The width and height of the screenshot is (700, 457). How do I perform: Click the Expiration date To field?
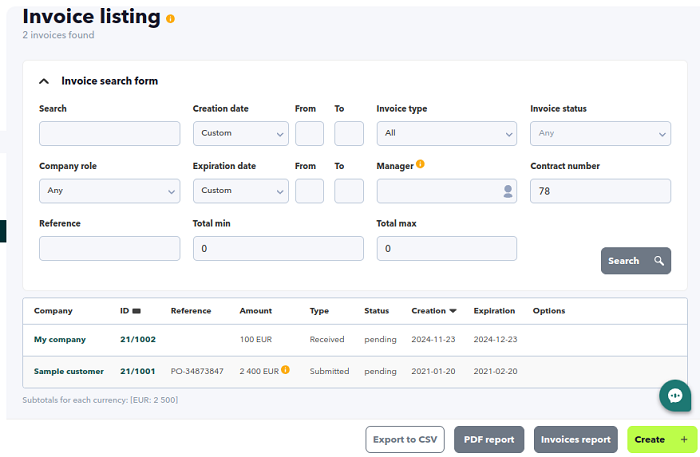coord(349,191)
